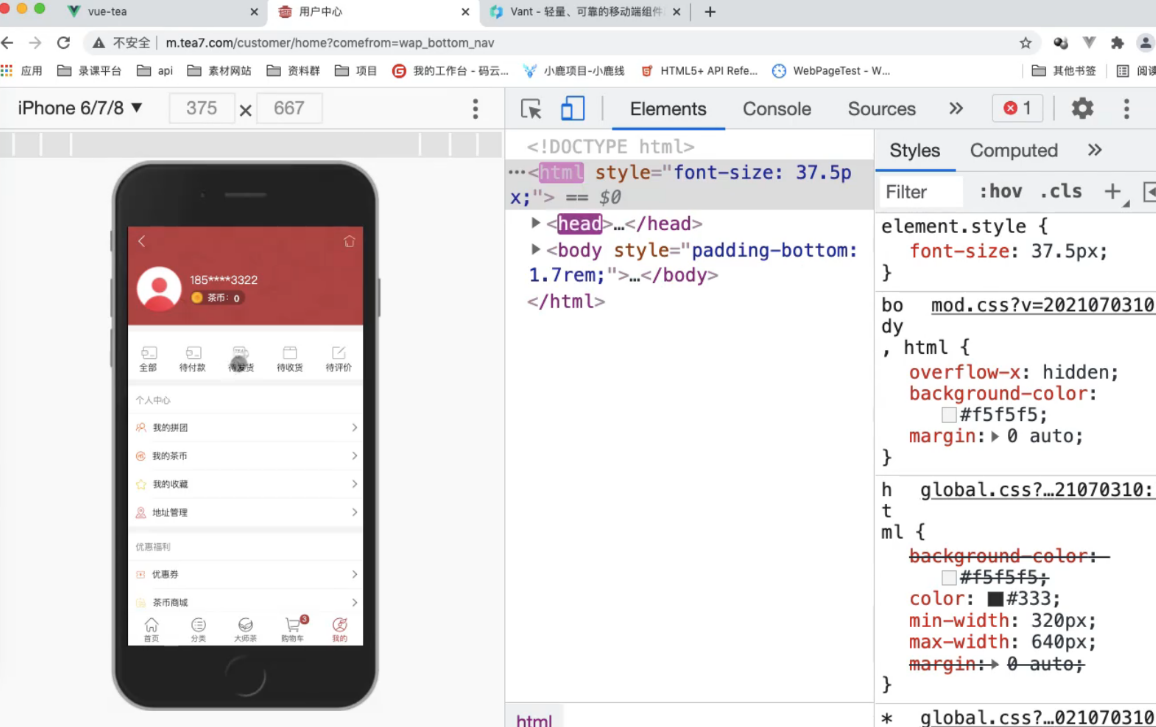This screenshot has height=727, width=1156.
Task: Close the 用户中心 tab
Action: [x=465, y=12]
